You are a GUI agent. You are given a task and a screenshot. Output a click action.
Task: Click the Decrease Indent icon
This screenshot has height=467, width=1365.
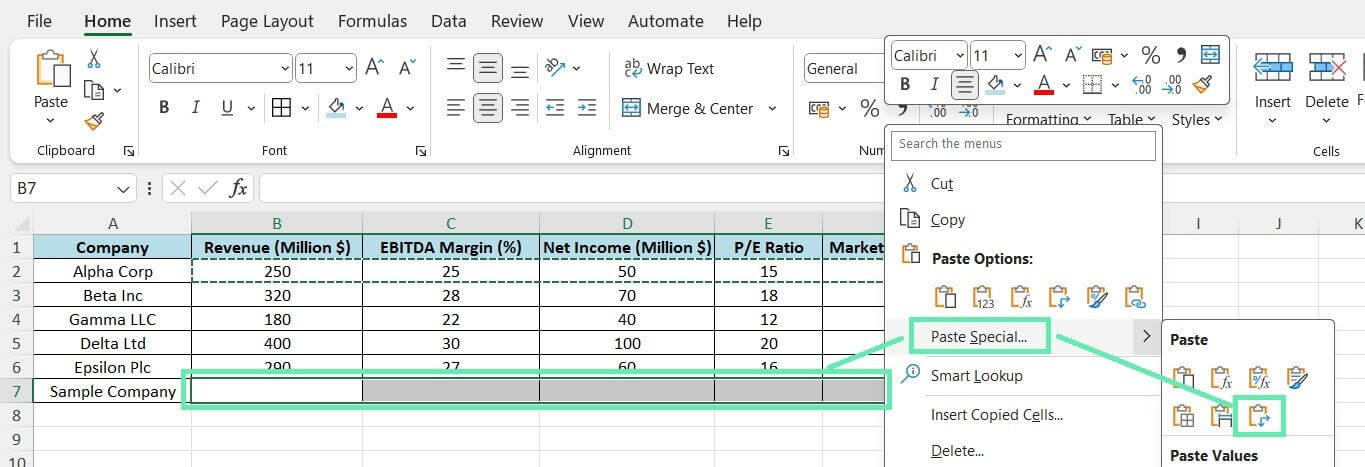(555, 108)
